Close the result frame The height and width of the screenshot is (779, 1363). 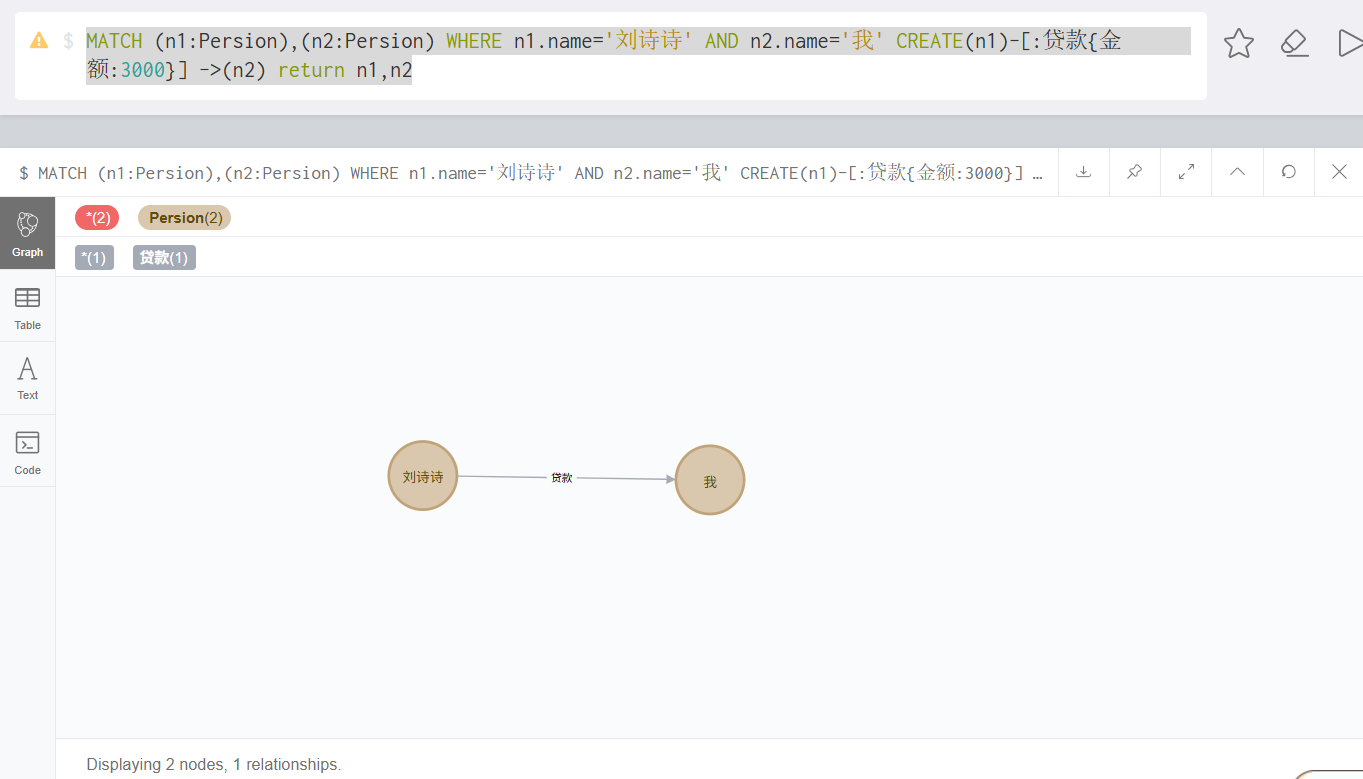1339,172
